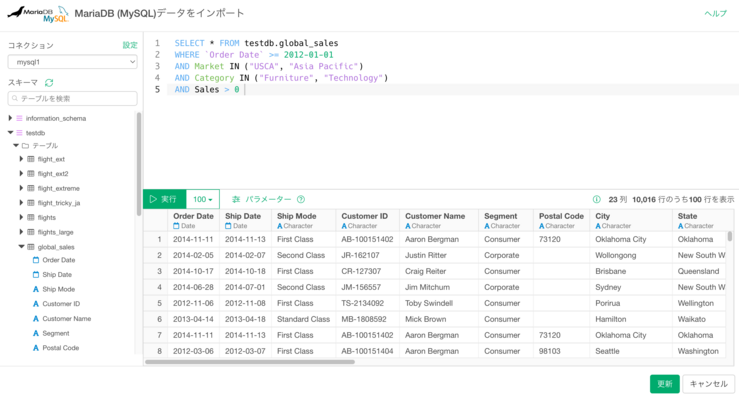
Task: Expand the information_schema node
Action: click(x=11, y=118)
